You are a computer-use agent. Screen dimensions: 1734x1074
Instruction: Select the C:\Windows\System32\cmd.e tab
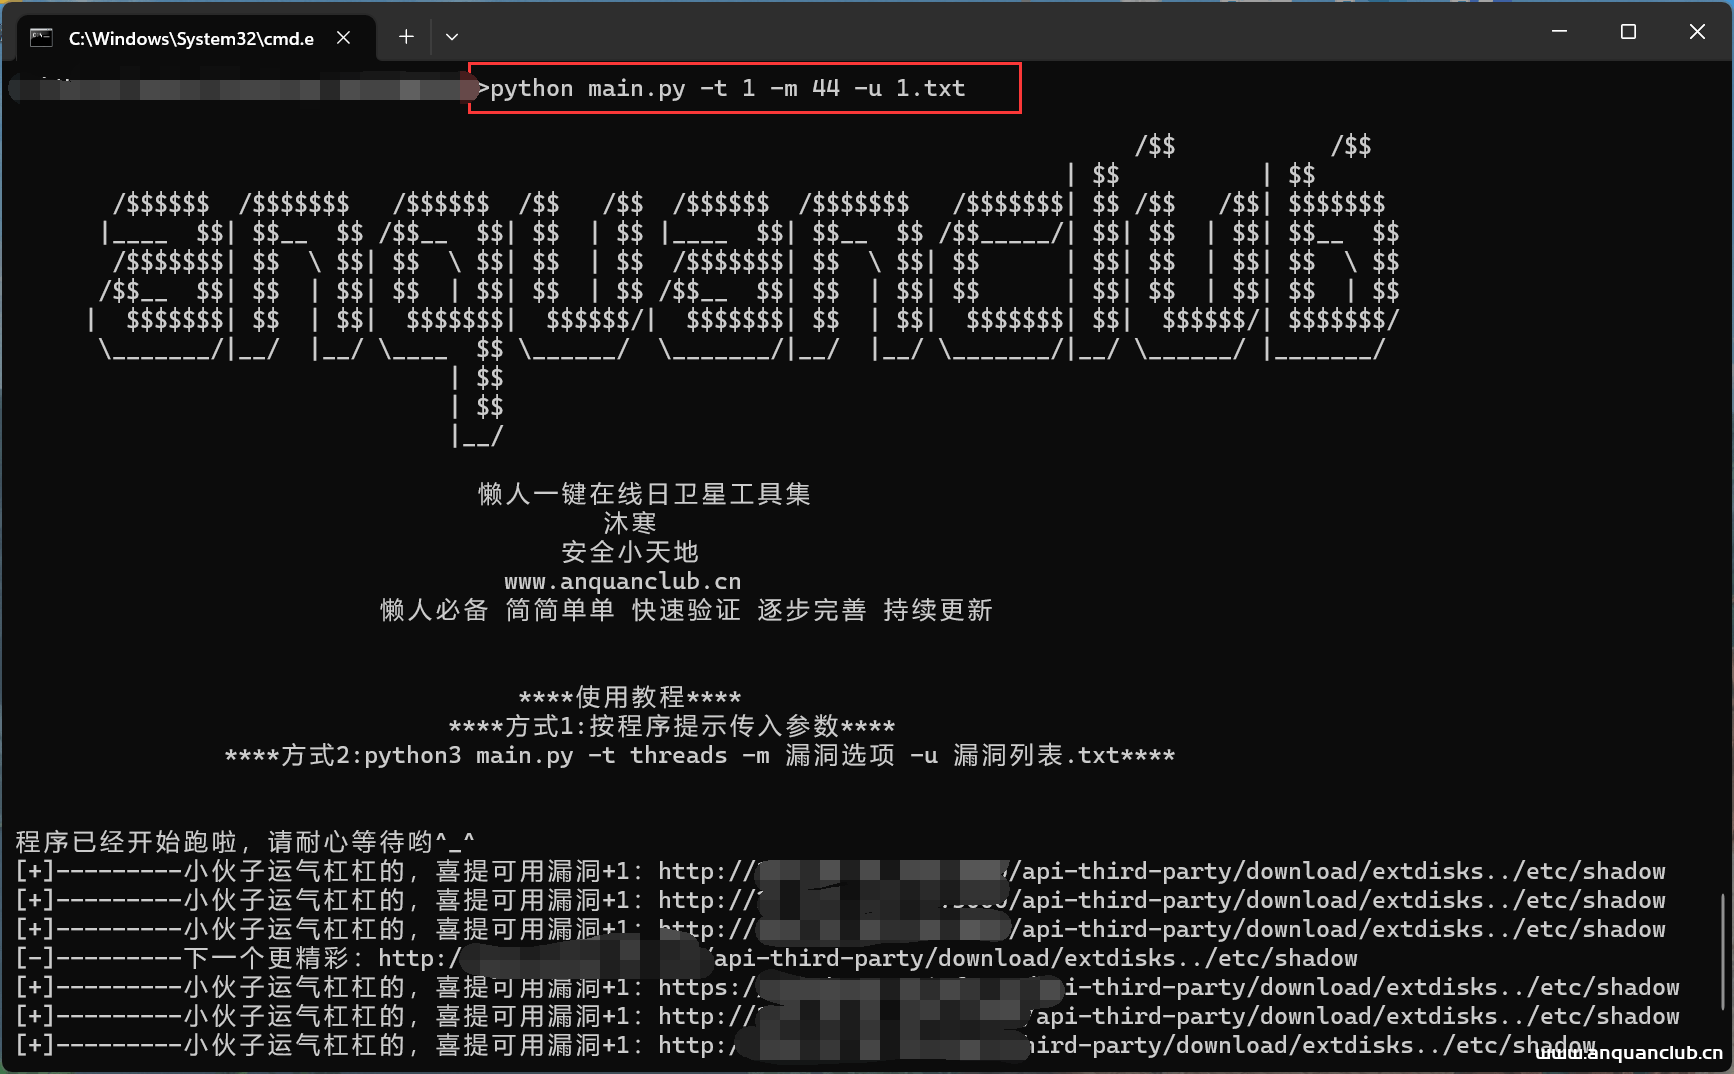190,38
